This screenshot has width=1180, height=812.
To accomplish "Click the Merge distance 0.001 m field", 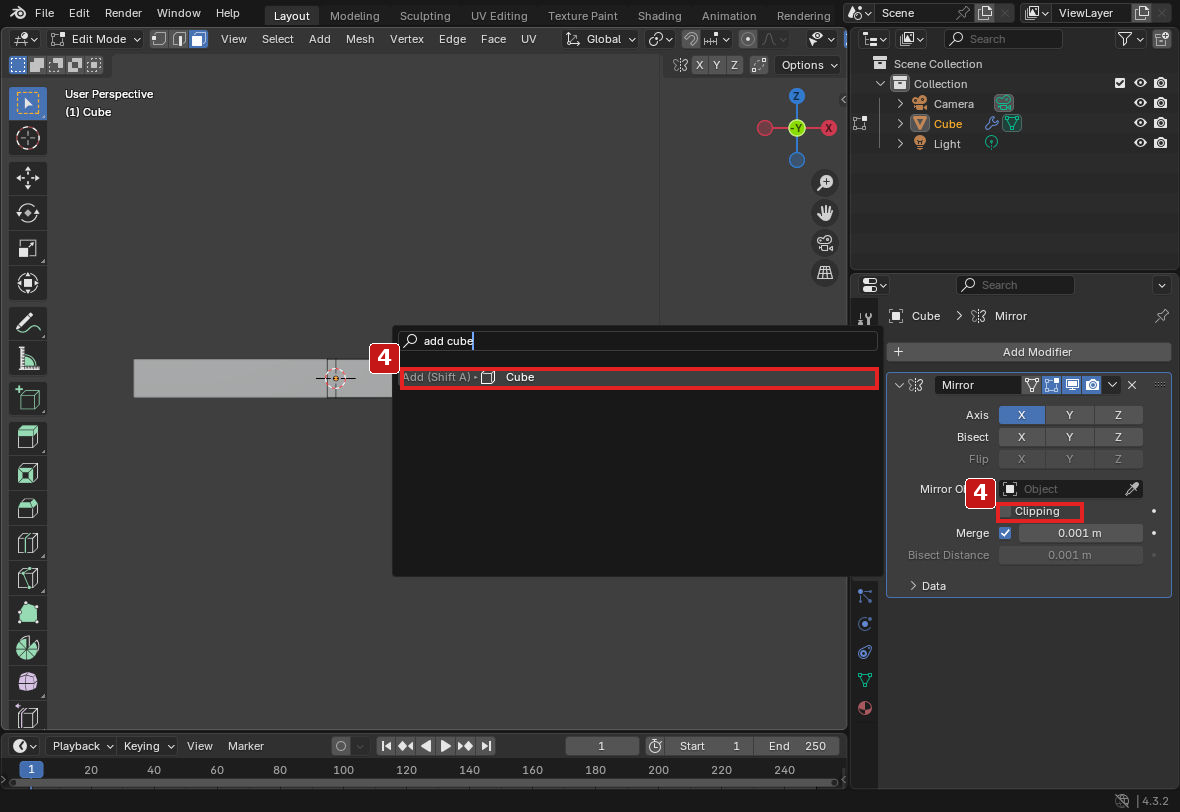I will click(x=1080, y=533).
